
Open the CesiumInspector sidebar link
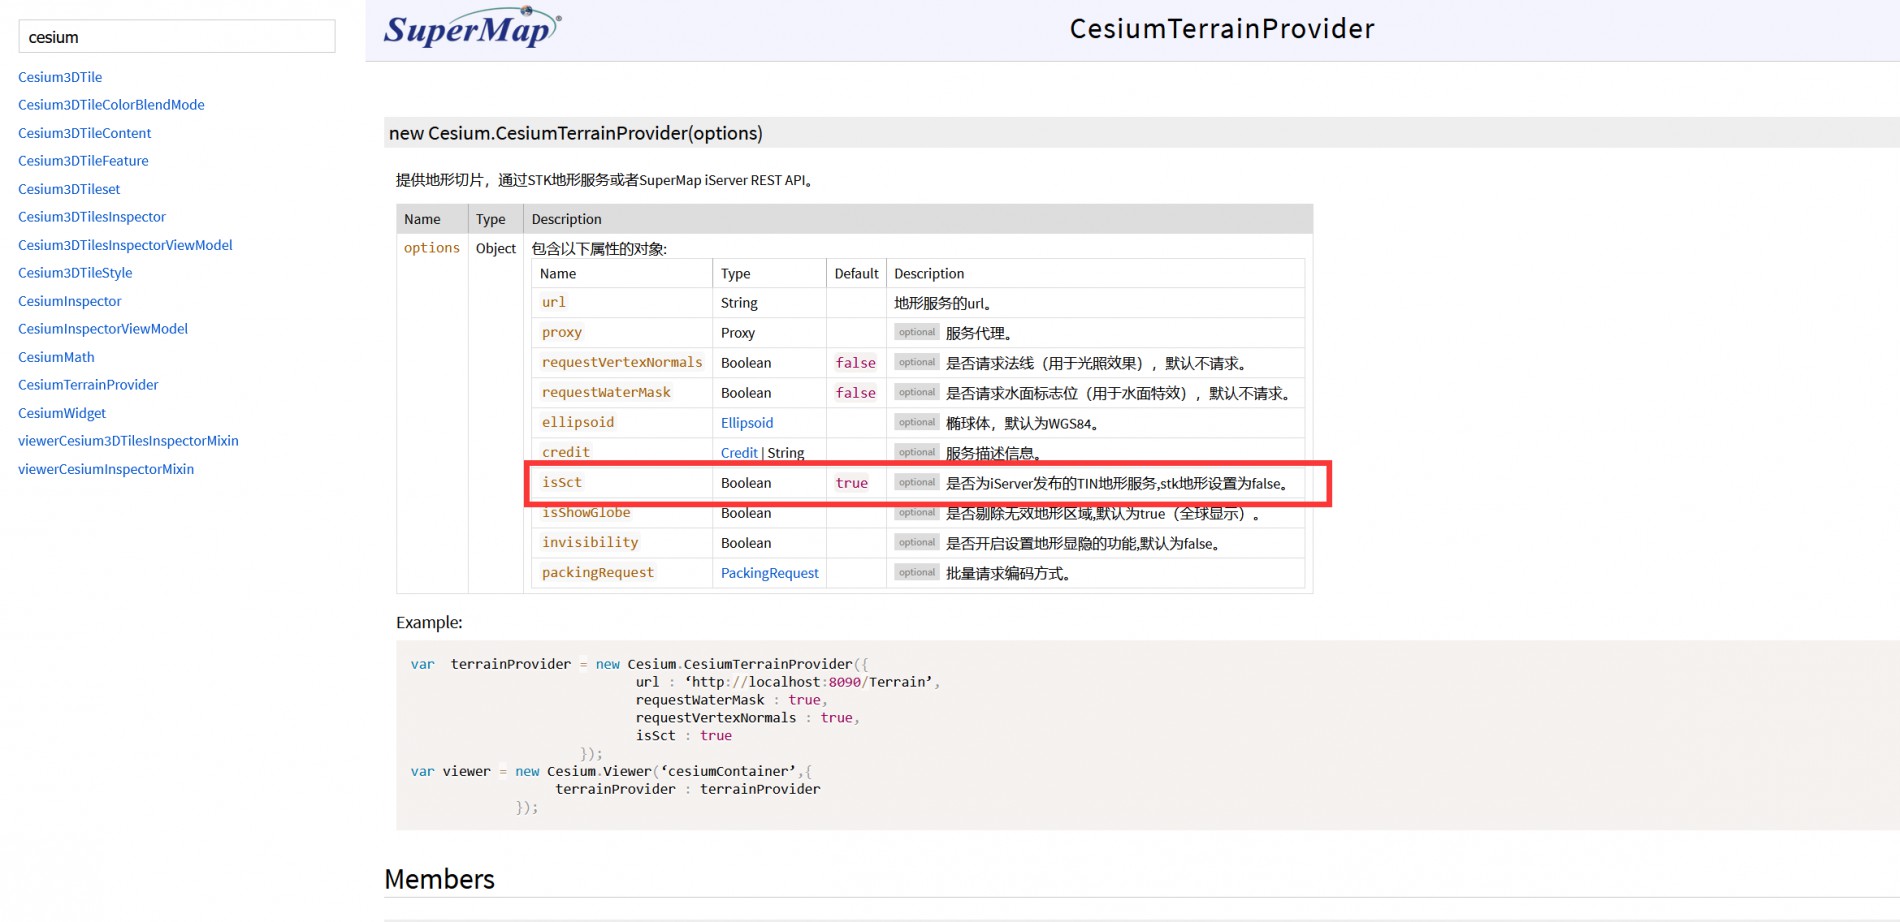click(70, 301)
